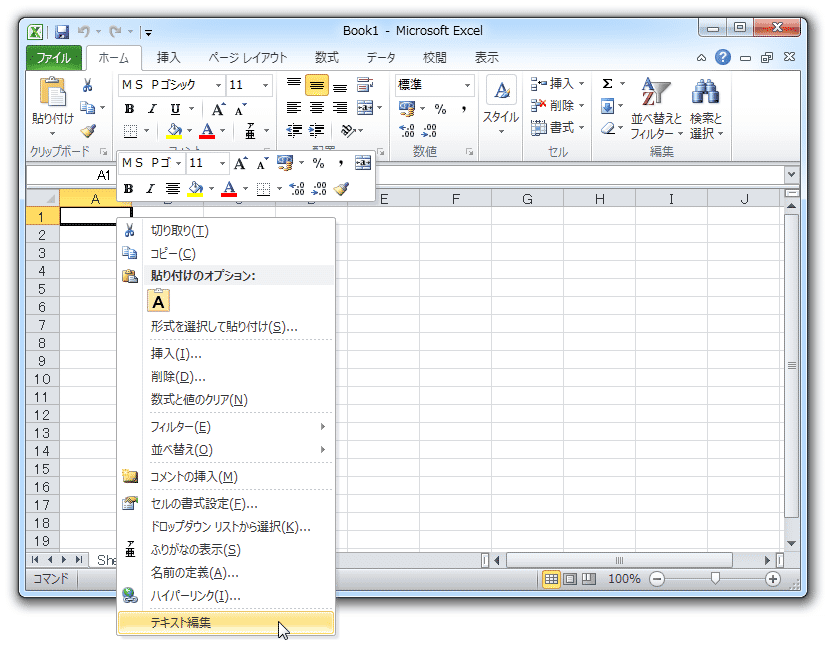Image resolution: width=830 pixels, height=650 pixels.
Task: Open the ribbon font name dropdown (ＭＳ Ｐゴシック)
Action: (218, 85)
